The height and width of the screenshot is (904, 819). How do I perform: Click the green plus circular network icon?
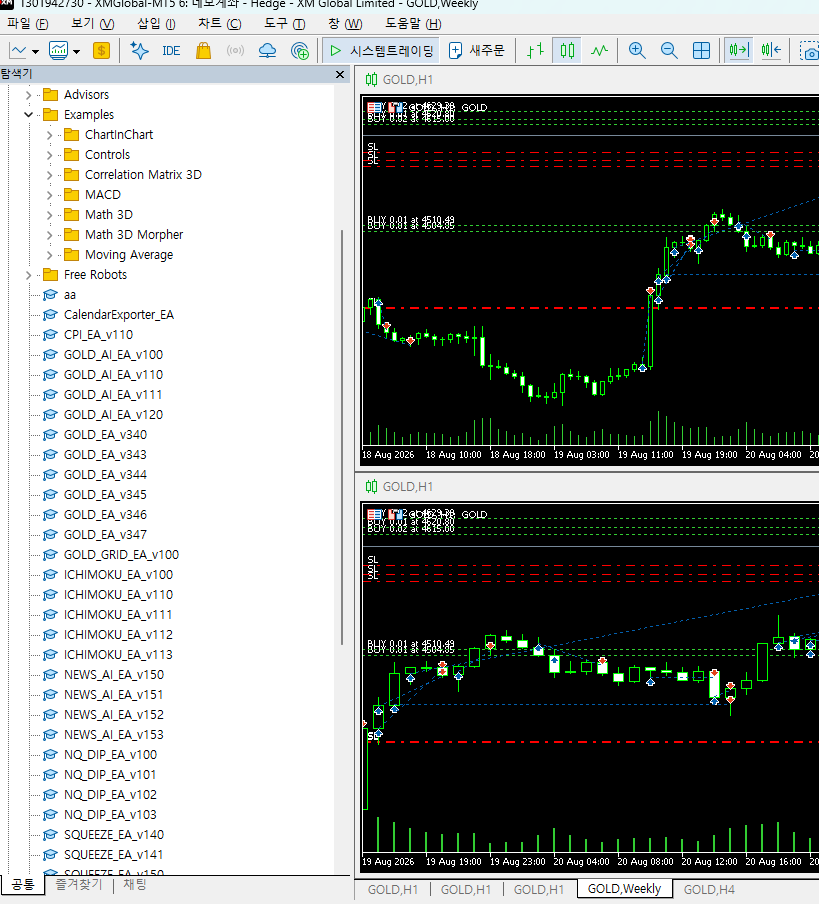(300, 51)
